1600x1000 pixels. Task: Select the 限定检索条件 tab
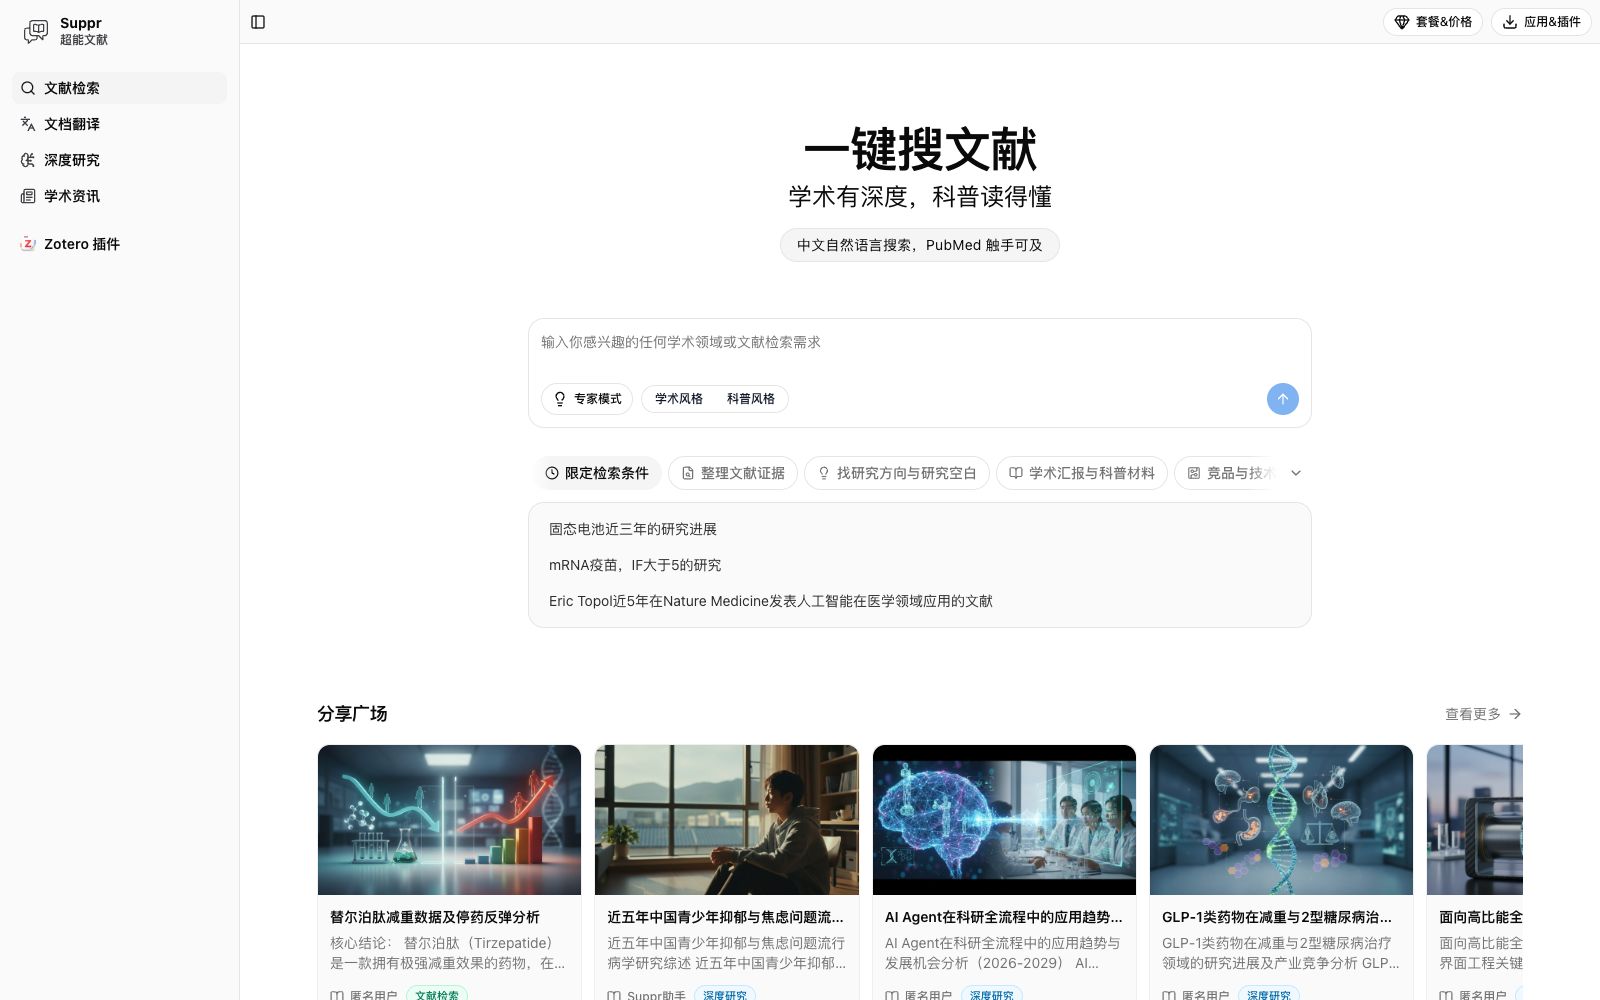597,473
